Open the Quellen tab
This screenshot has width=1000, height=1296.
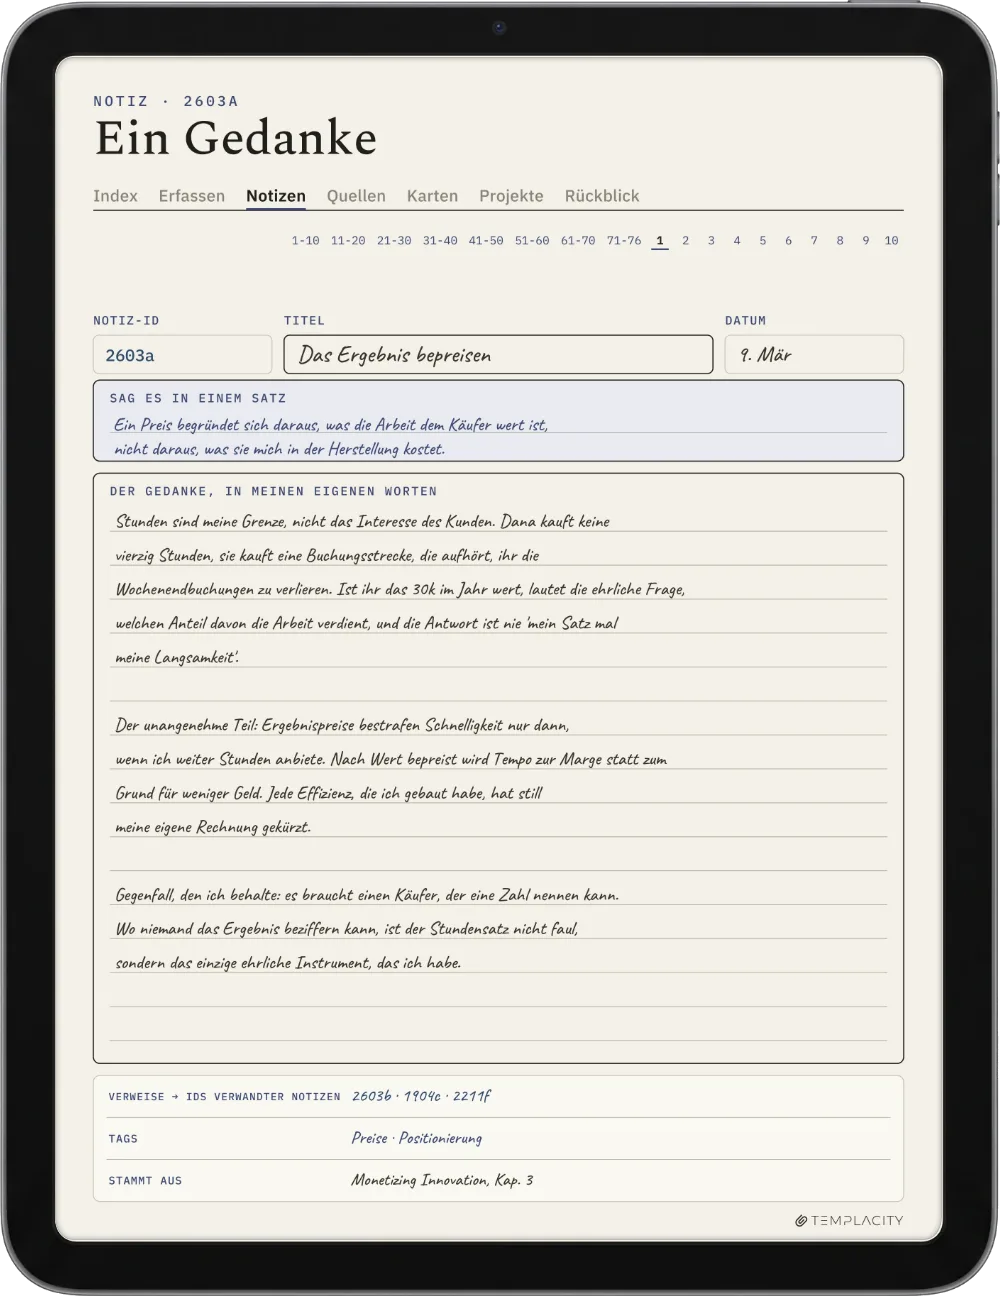pos(356,196)
